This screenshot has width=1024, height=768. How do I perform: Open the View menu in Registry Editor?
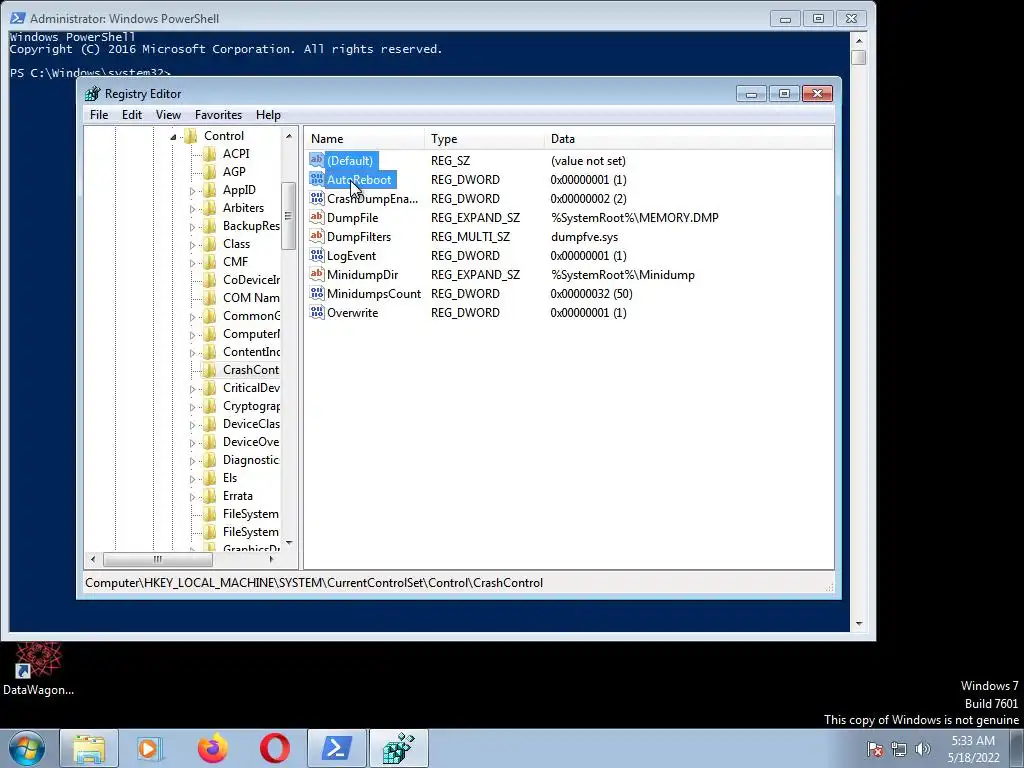coord(168,115)
